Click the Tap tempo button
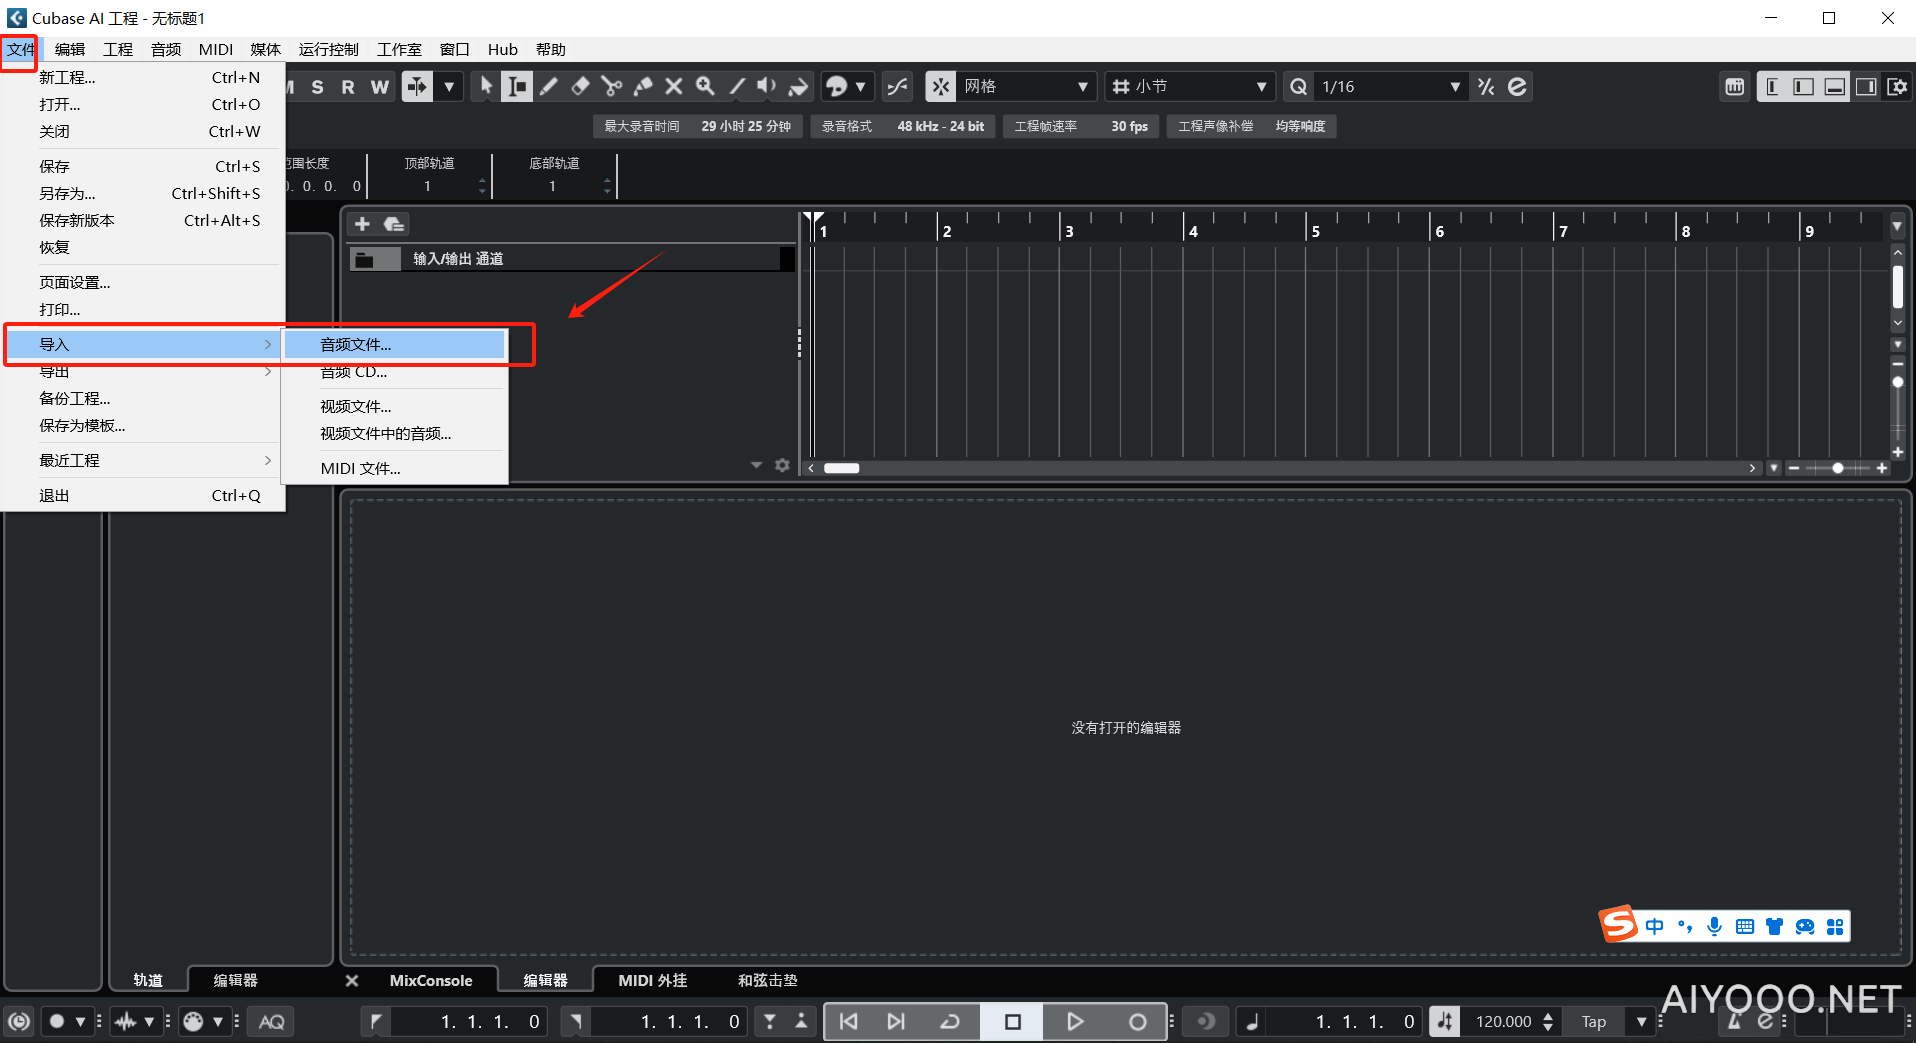Viewport: 1916px width, 1043px height. point(1594,1021)
